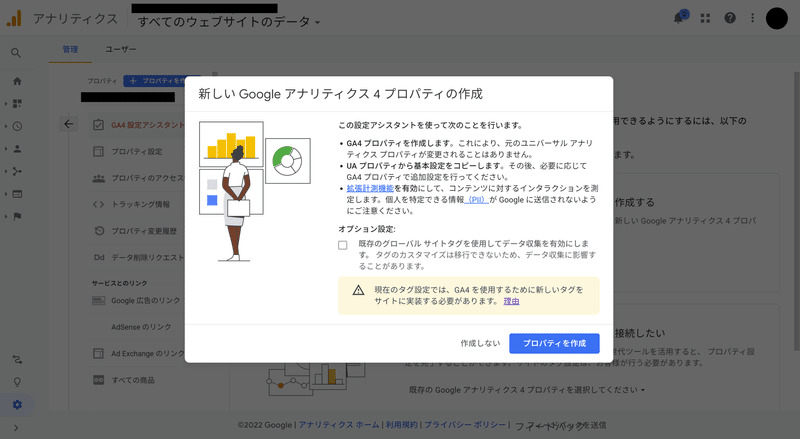Open the search icon in left sidebar
Screen dimensions: 800x439
[x=16, y=53]
